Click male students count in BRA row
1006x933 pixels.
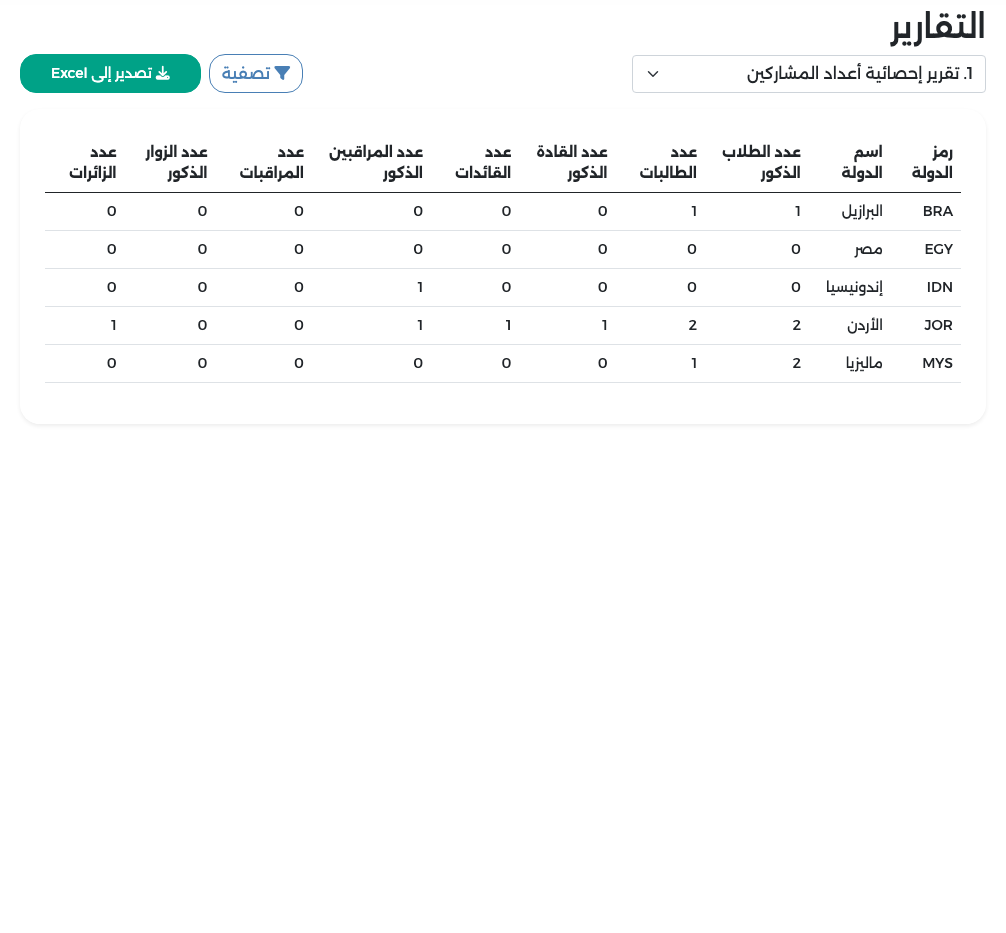797,211
